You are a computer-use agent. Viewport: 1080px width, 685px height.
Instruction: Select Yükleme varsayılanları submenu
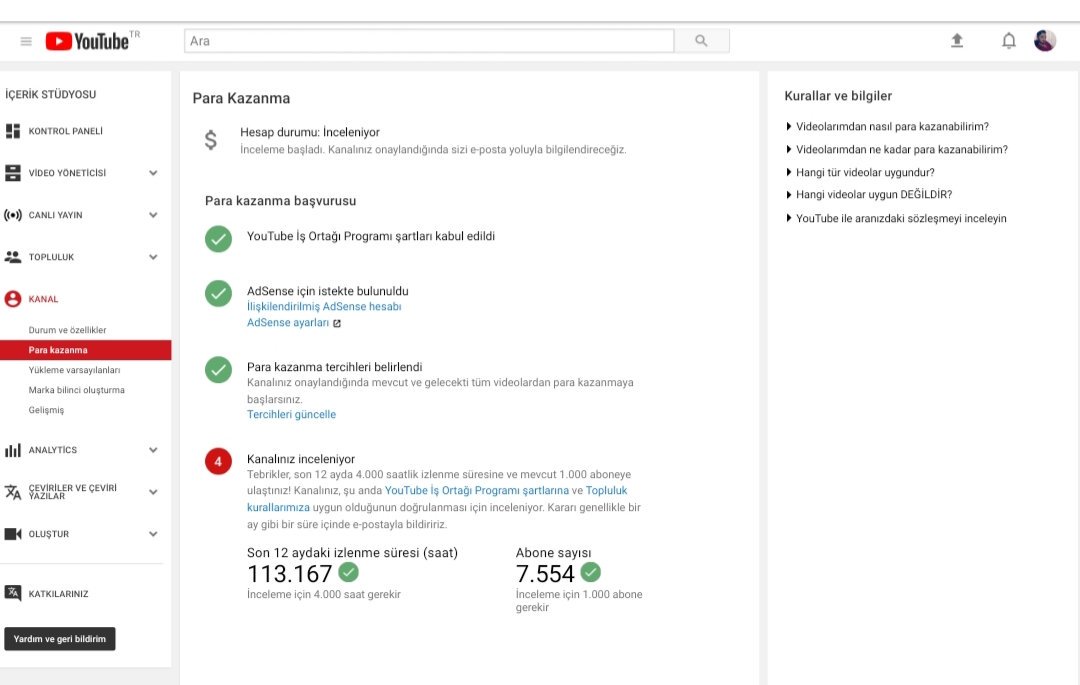[x=74, y=370]
